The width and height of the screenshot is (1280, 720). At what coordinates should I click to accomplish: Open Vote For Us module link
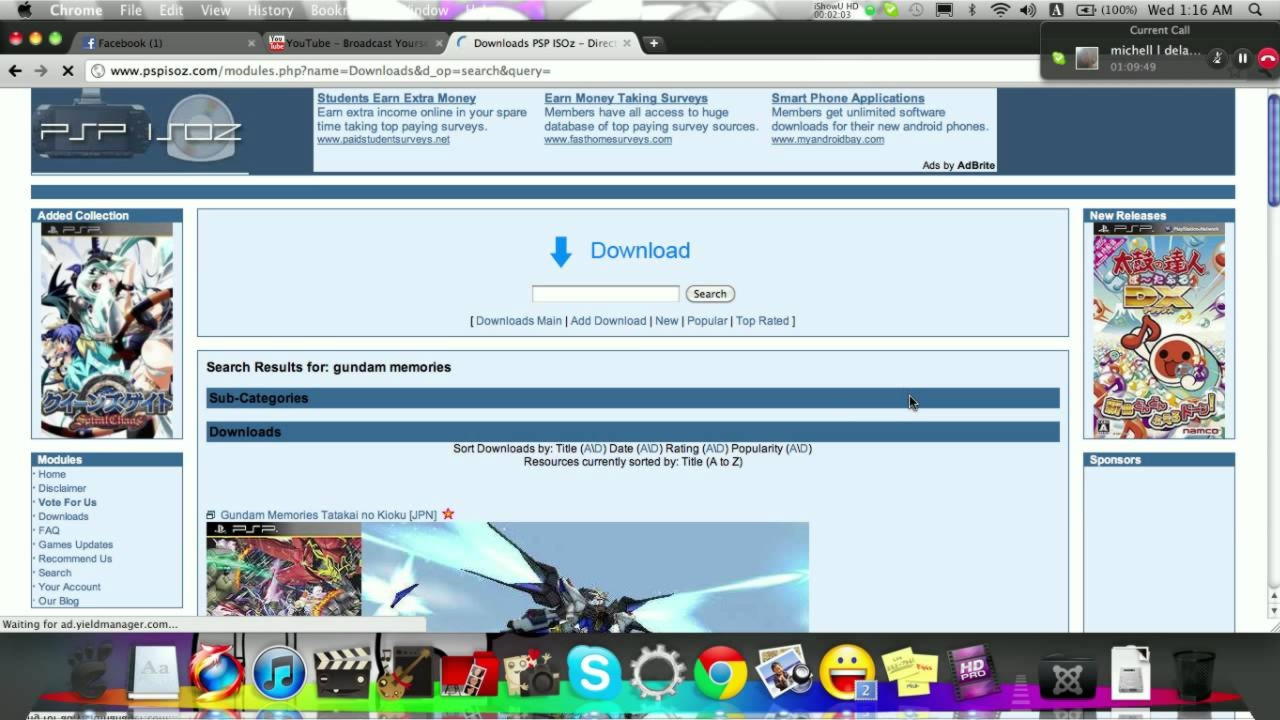67,502
